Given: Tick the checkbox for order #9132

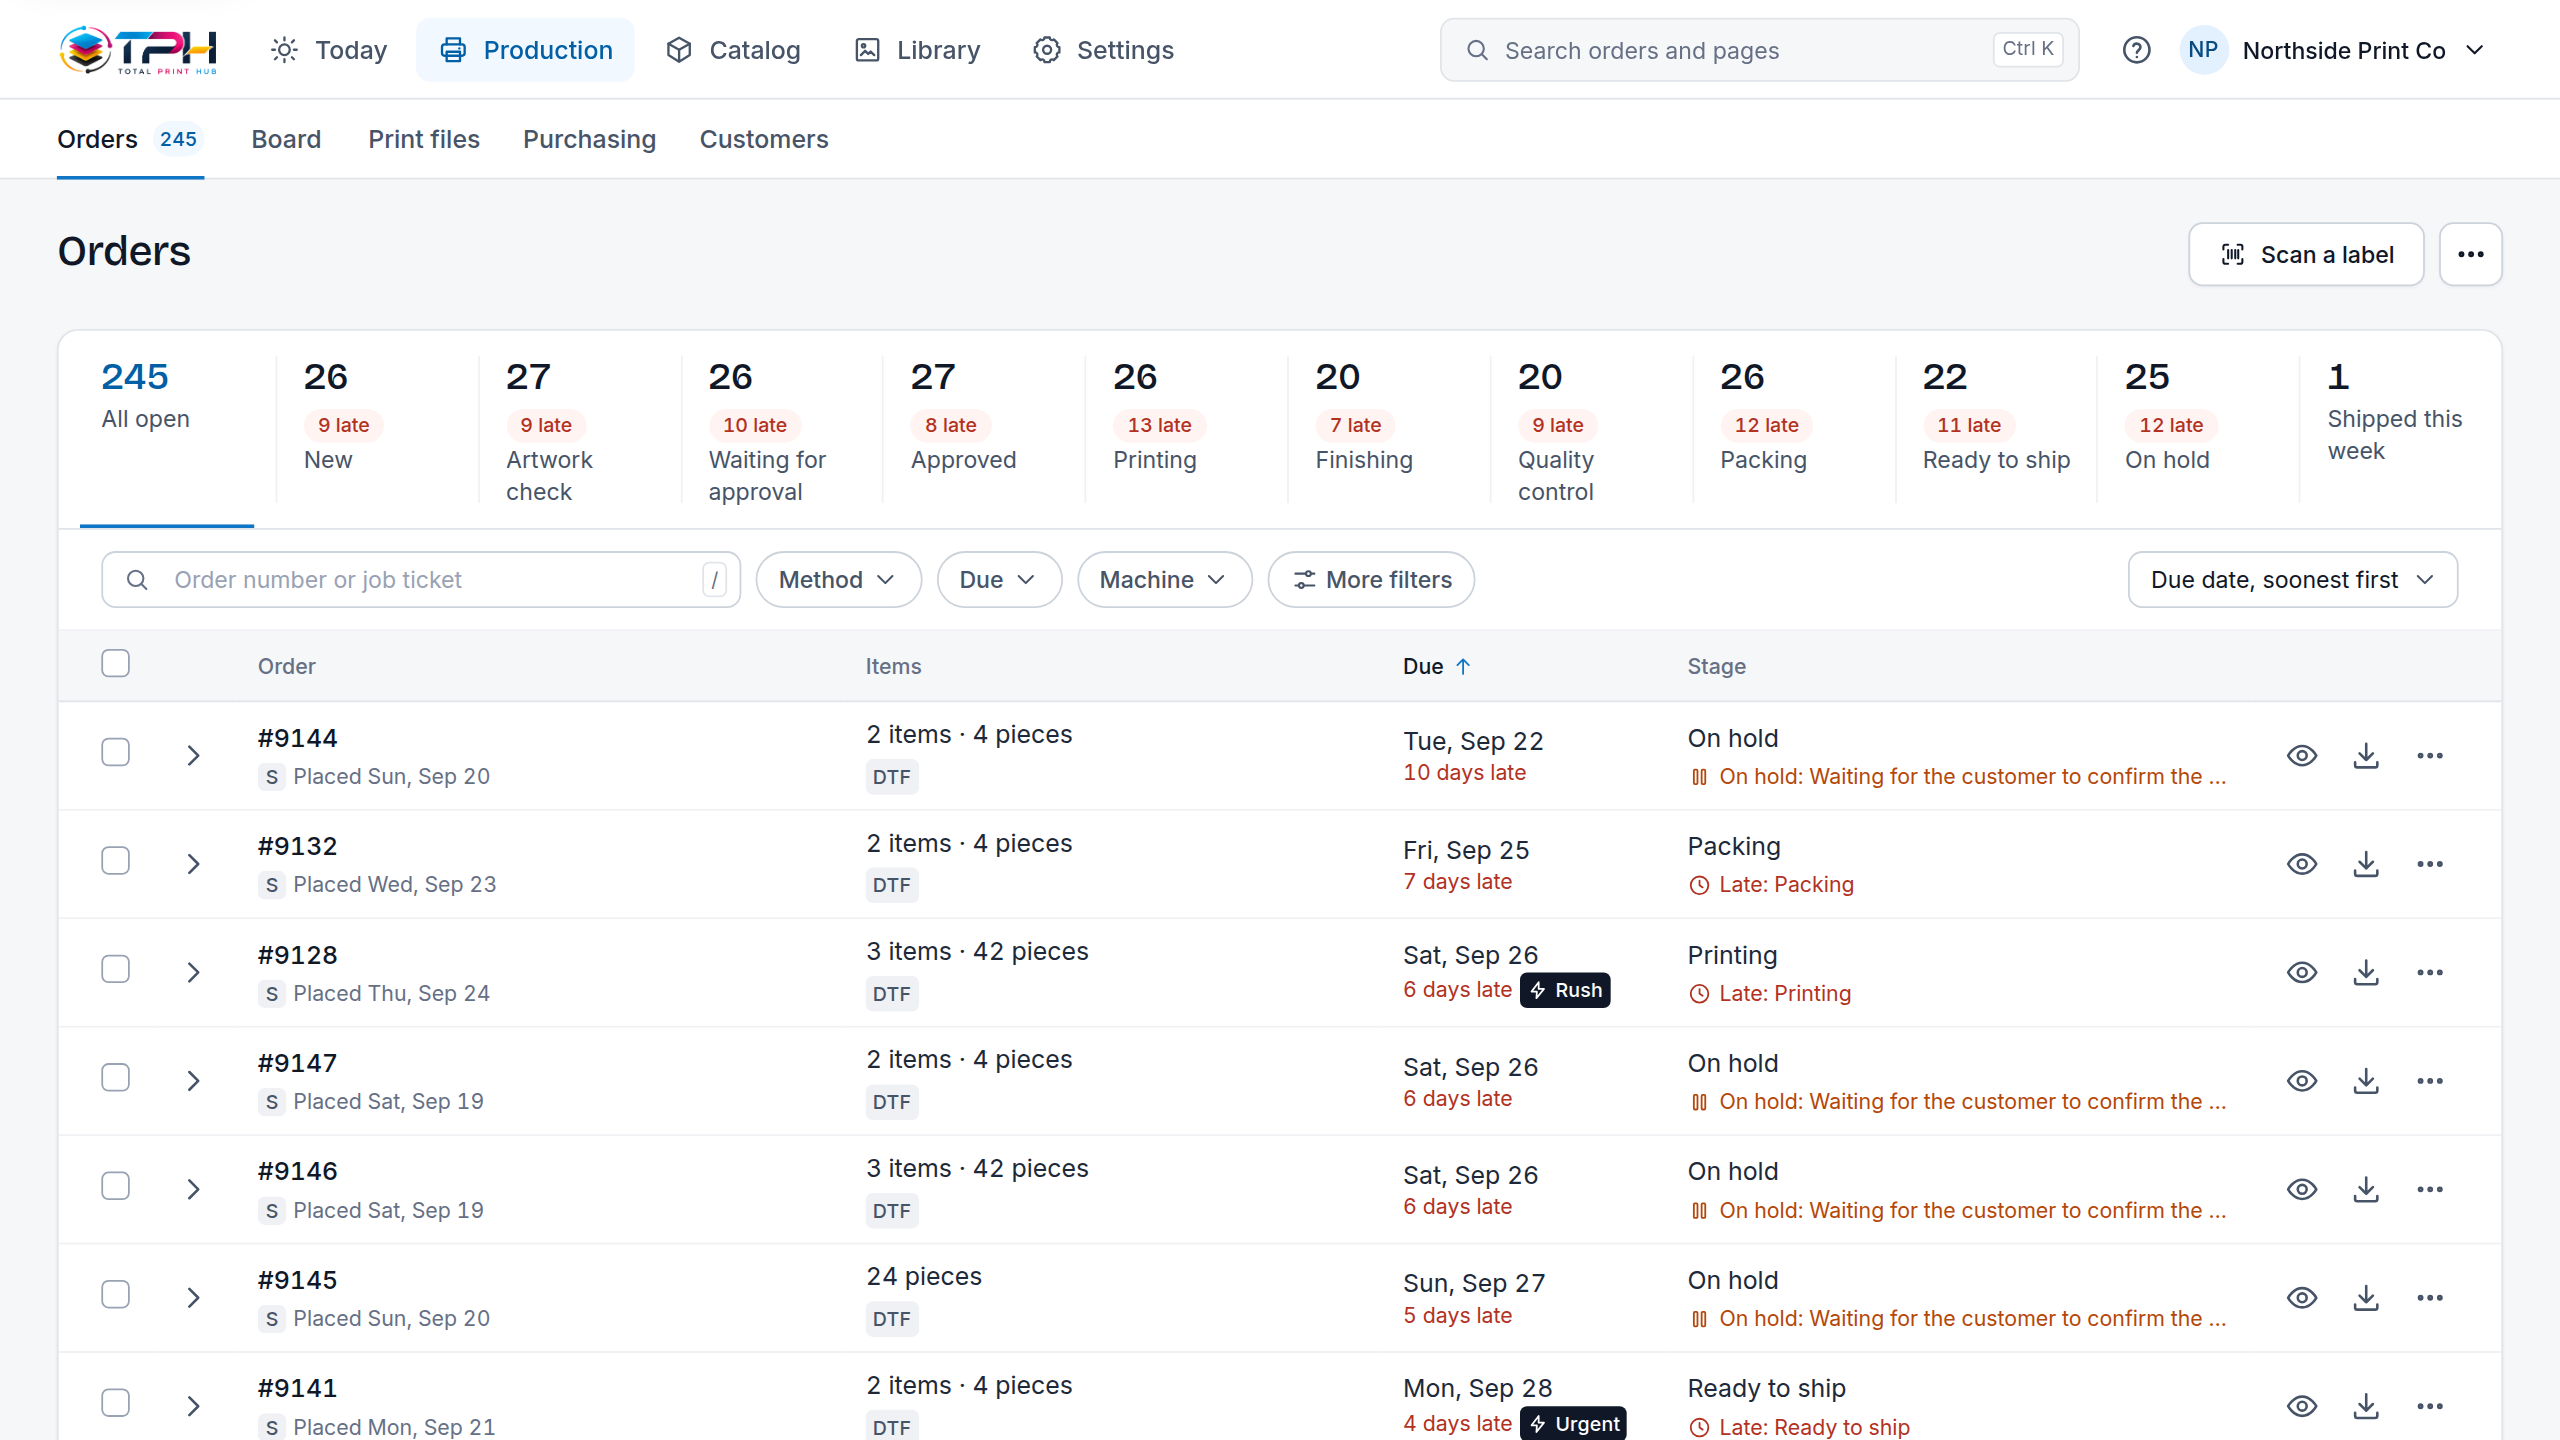Looking at the screenshot, I should tap(116, 861).
